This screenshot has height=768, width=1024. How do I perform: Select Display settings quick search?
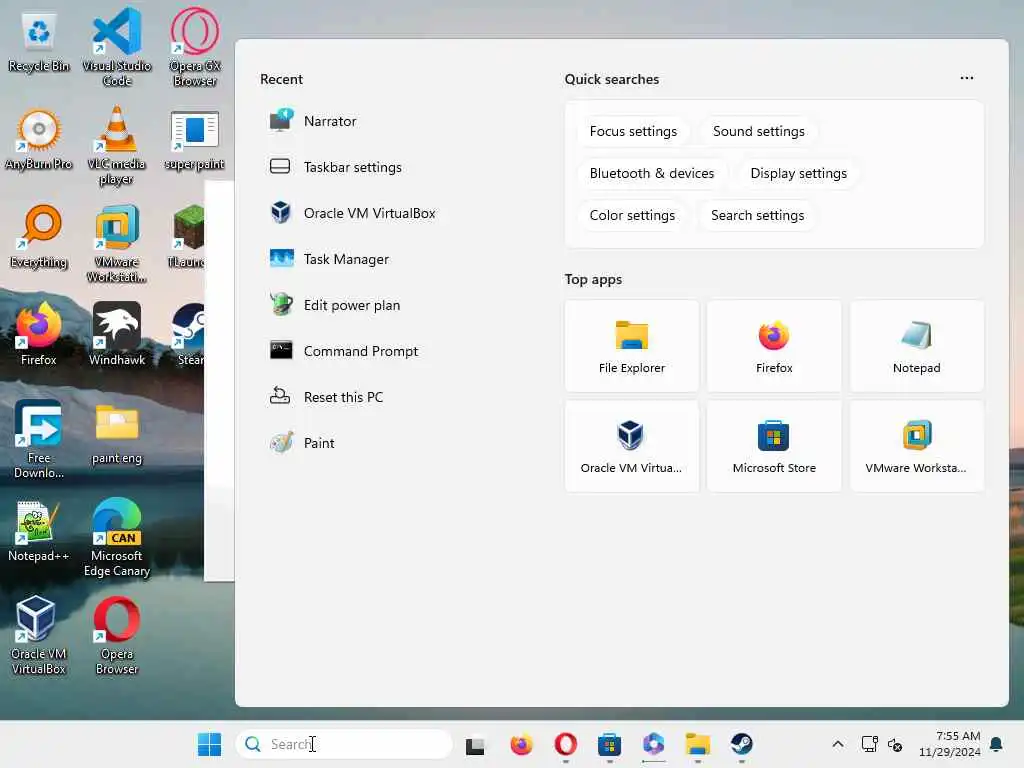click(x=798, y=173)
